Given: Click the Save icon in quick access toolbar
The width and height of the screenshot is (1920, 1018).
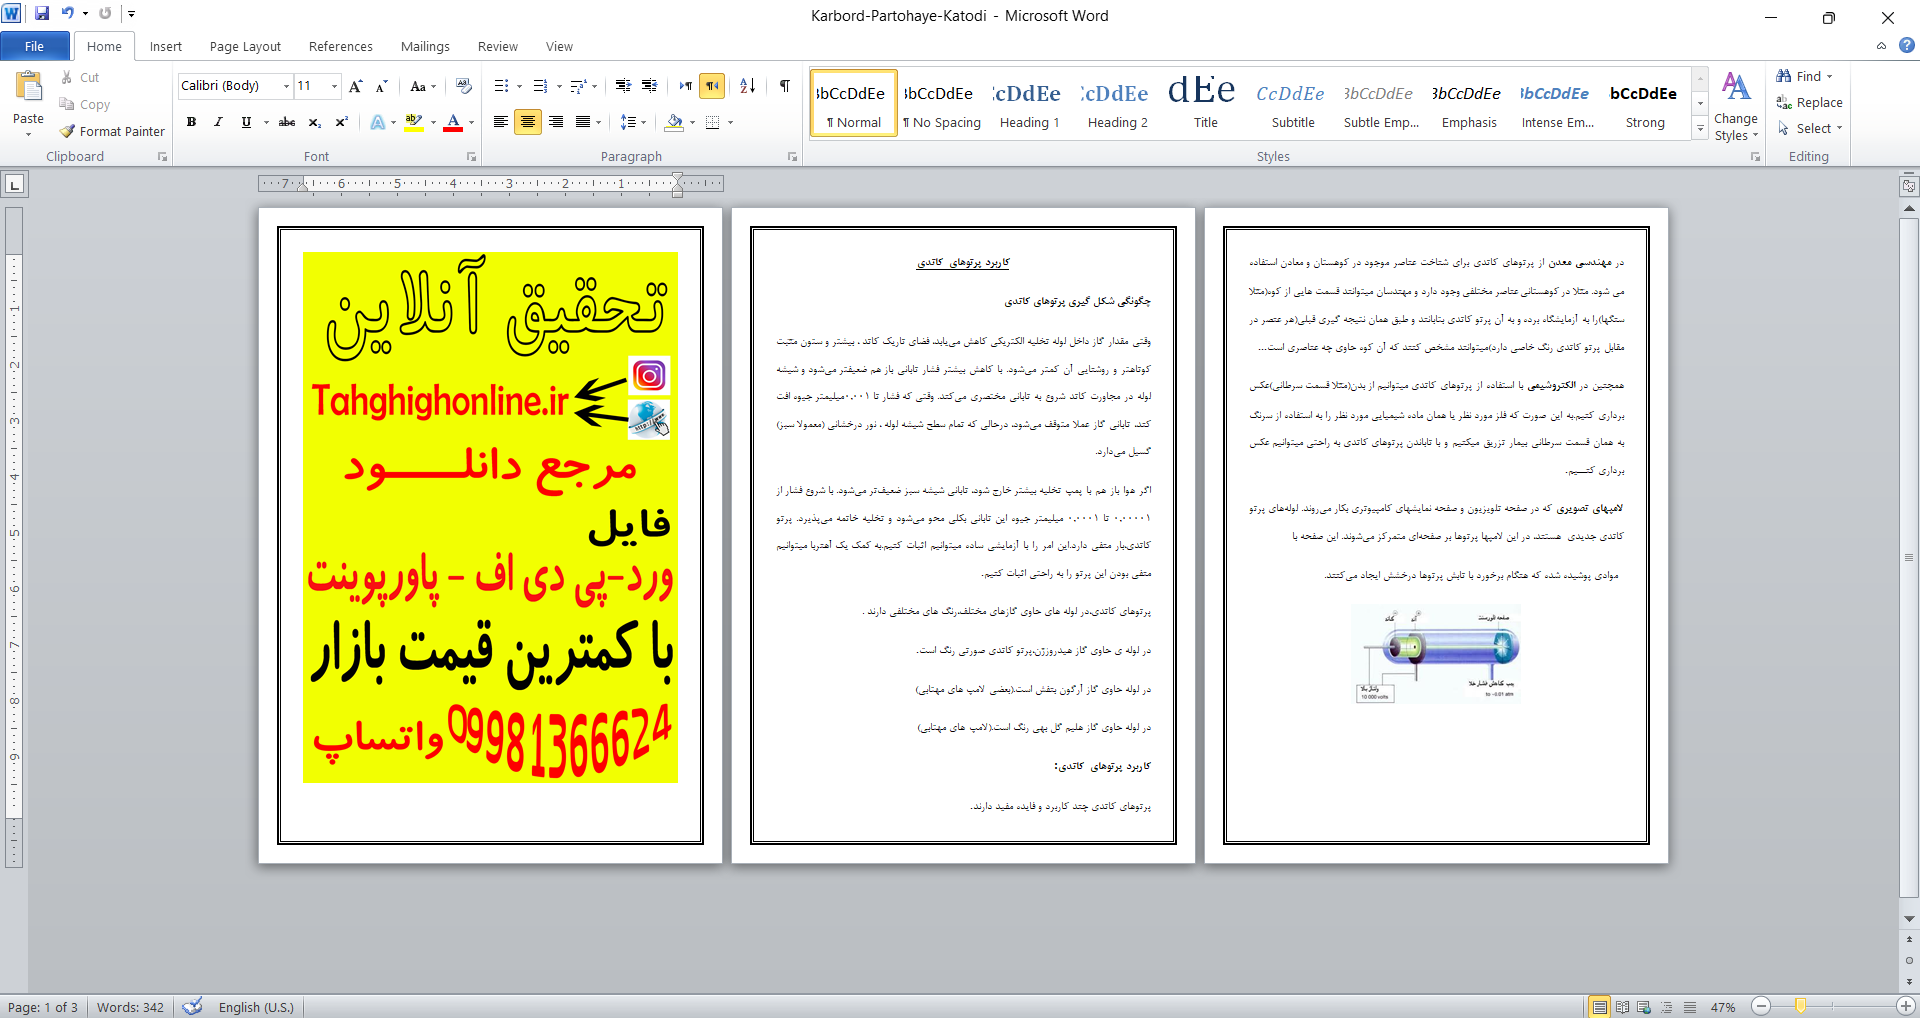Looking at the screenshot, I should (x=42, y=14).
